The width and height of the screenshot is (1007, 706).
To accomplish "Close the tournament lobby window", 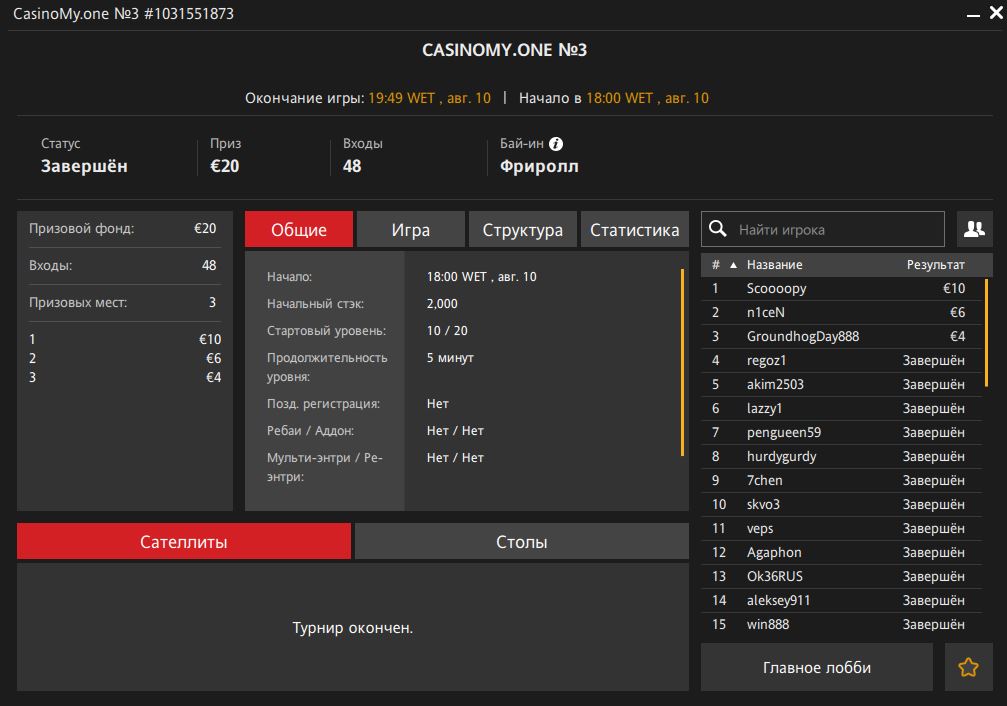I will click(x=992, y=15).
